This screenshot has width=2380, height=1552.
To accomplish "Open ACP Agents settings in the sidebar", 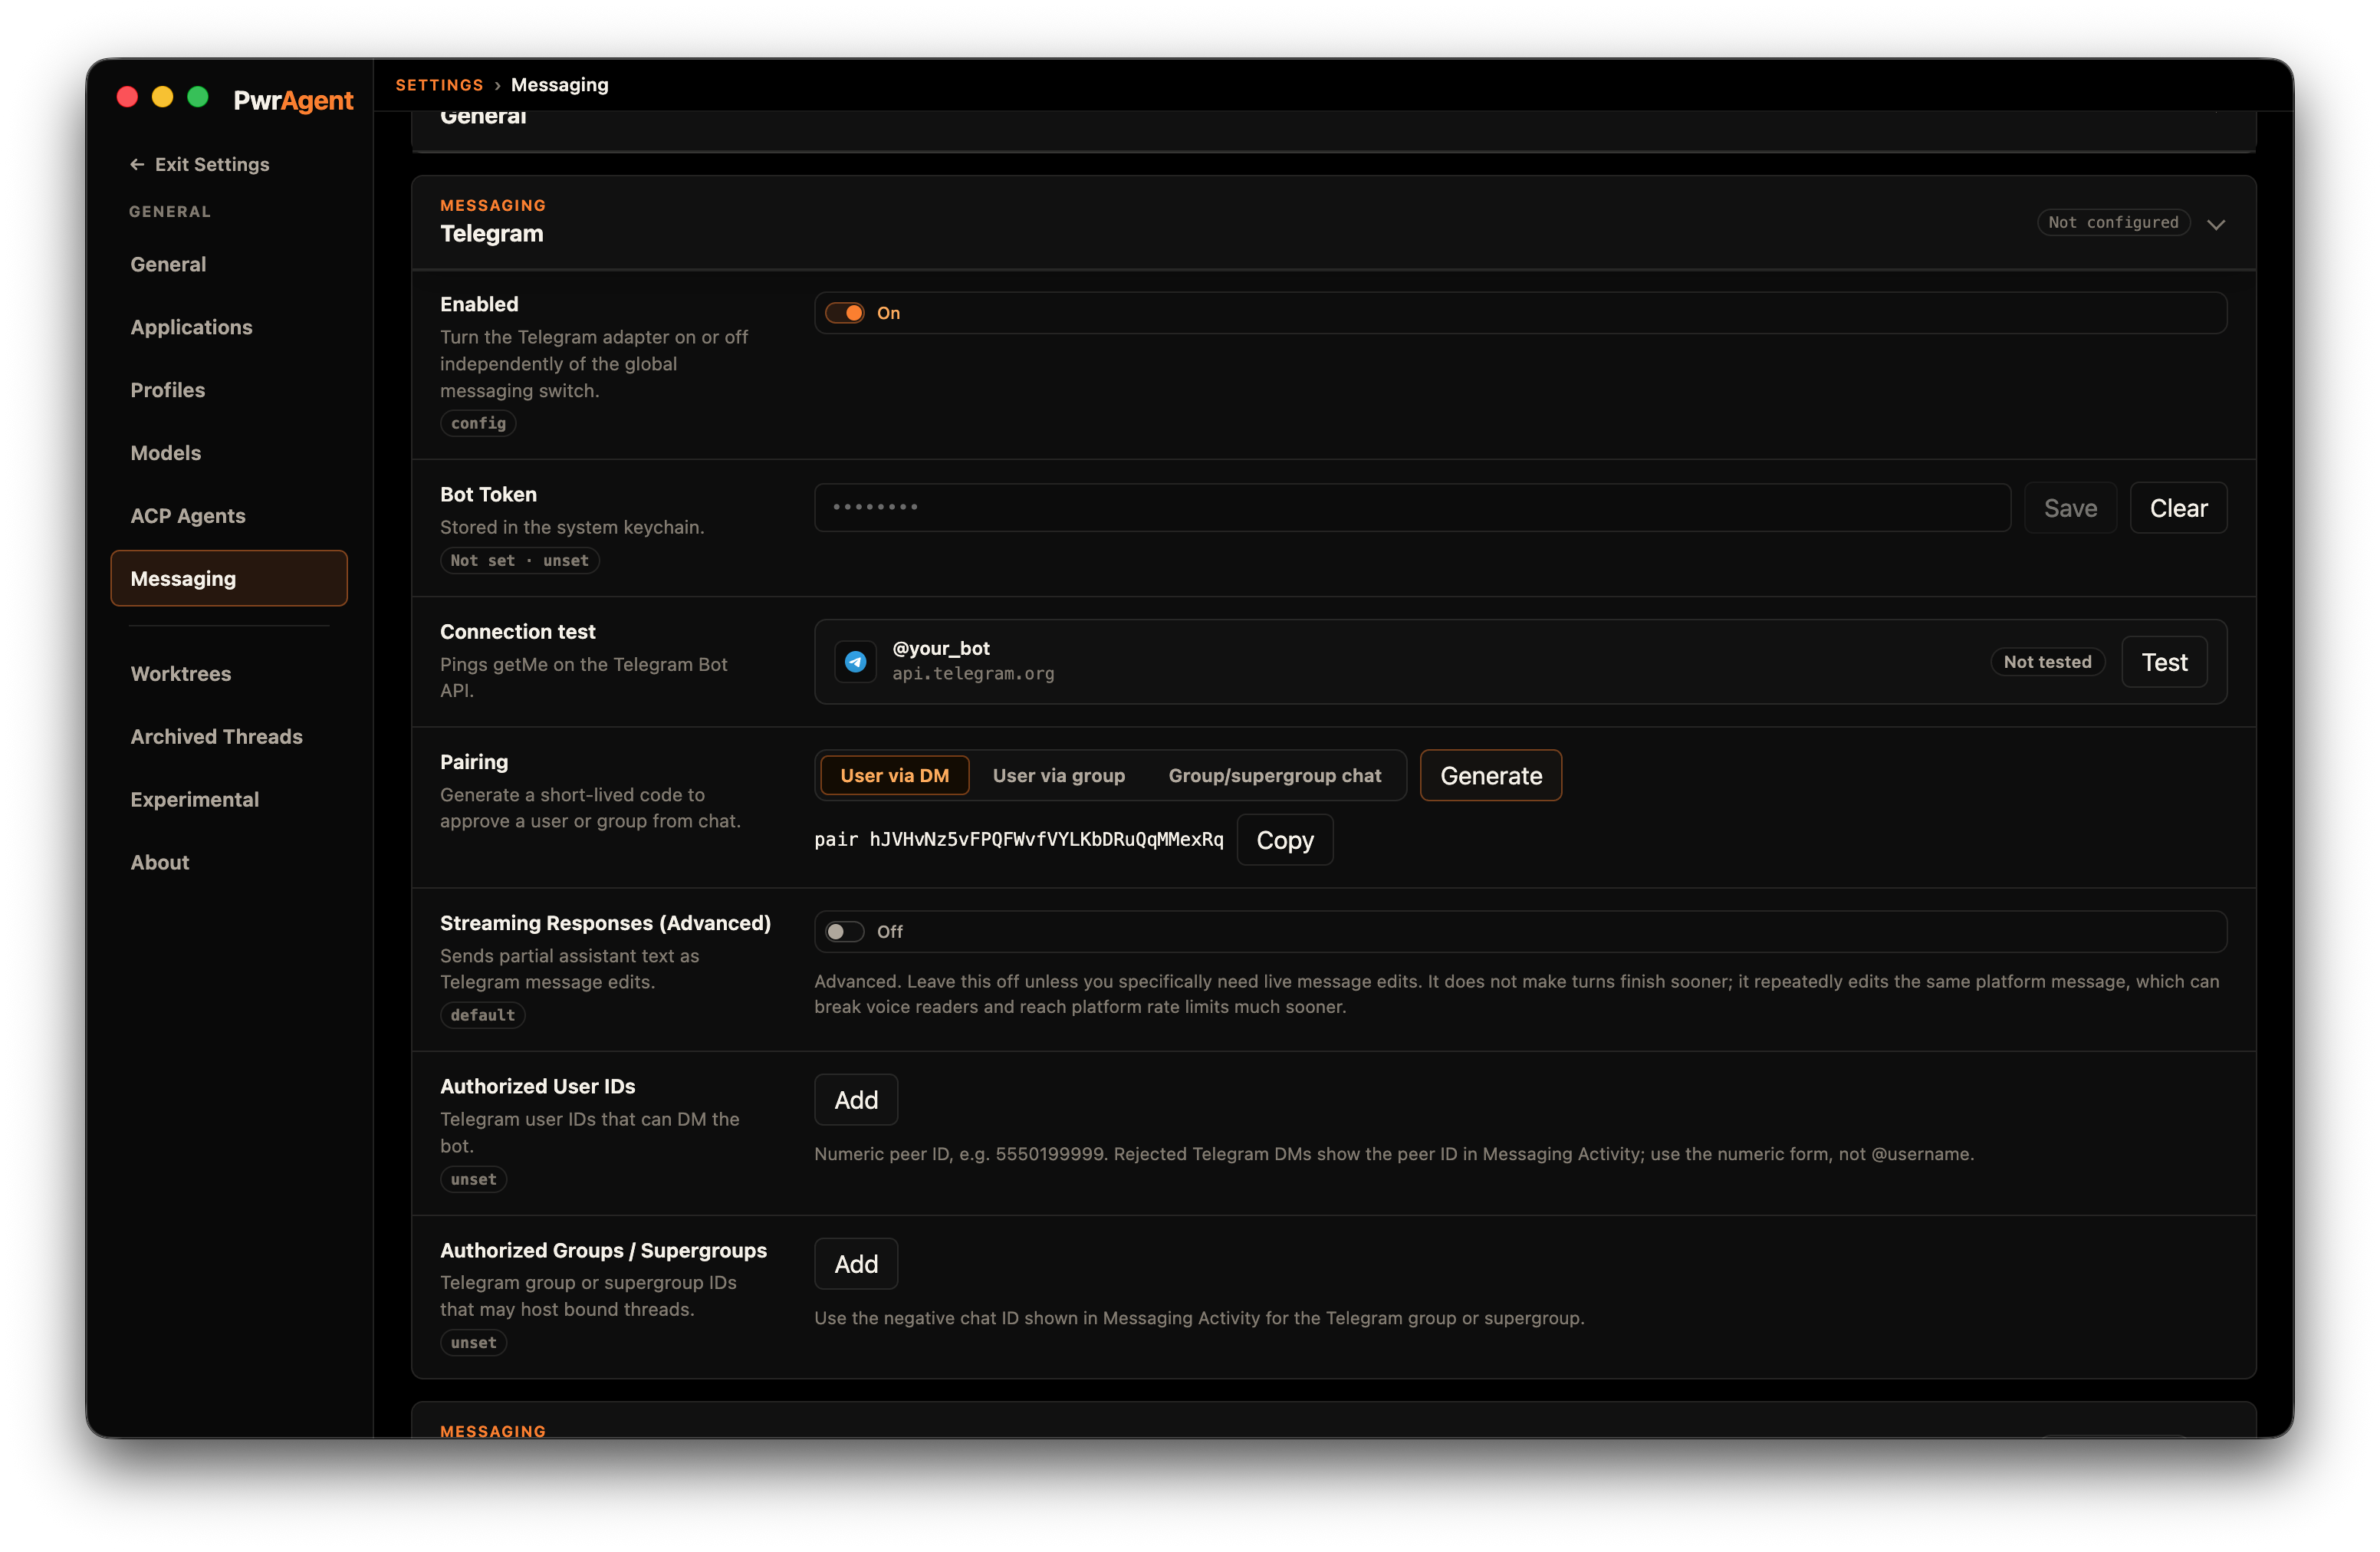I will (229, 516).
